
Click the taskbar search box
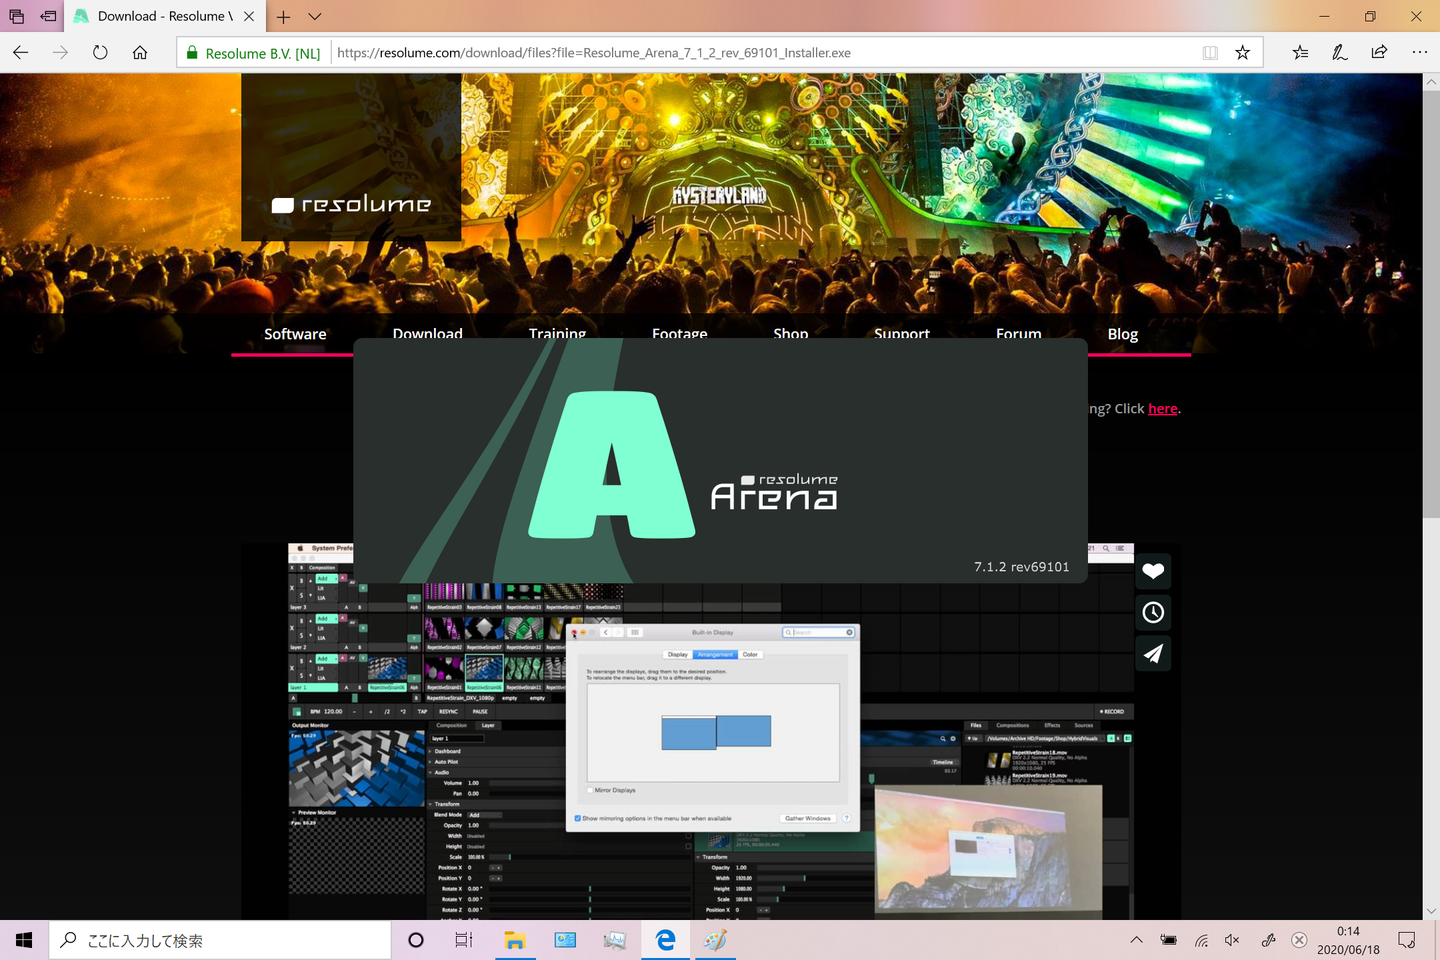[x=220, y=940]
